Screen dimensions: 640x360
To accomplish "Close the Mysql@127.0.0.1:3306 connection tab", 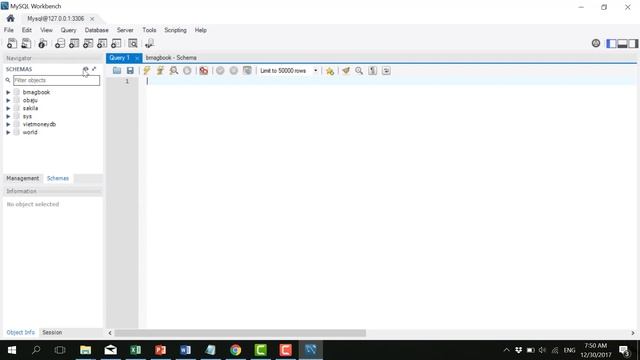I will click(92, 19).
